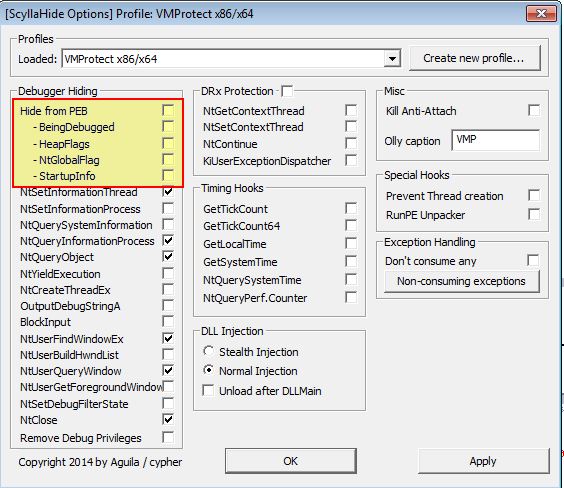Select the VMProtect x86/x64 profile combo box
The width and height of the screenshot is (564, 488).
pos(231,59)
